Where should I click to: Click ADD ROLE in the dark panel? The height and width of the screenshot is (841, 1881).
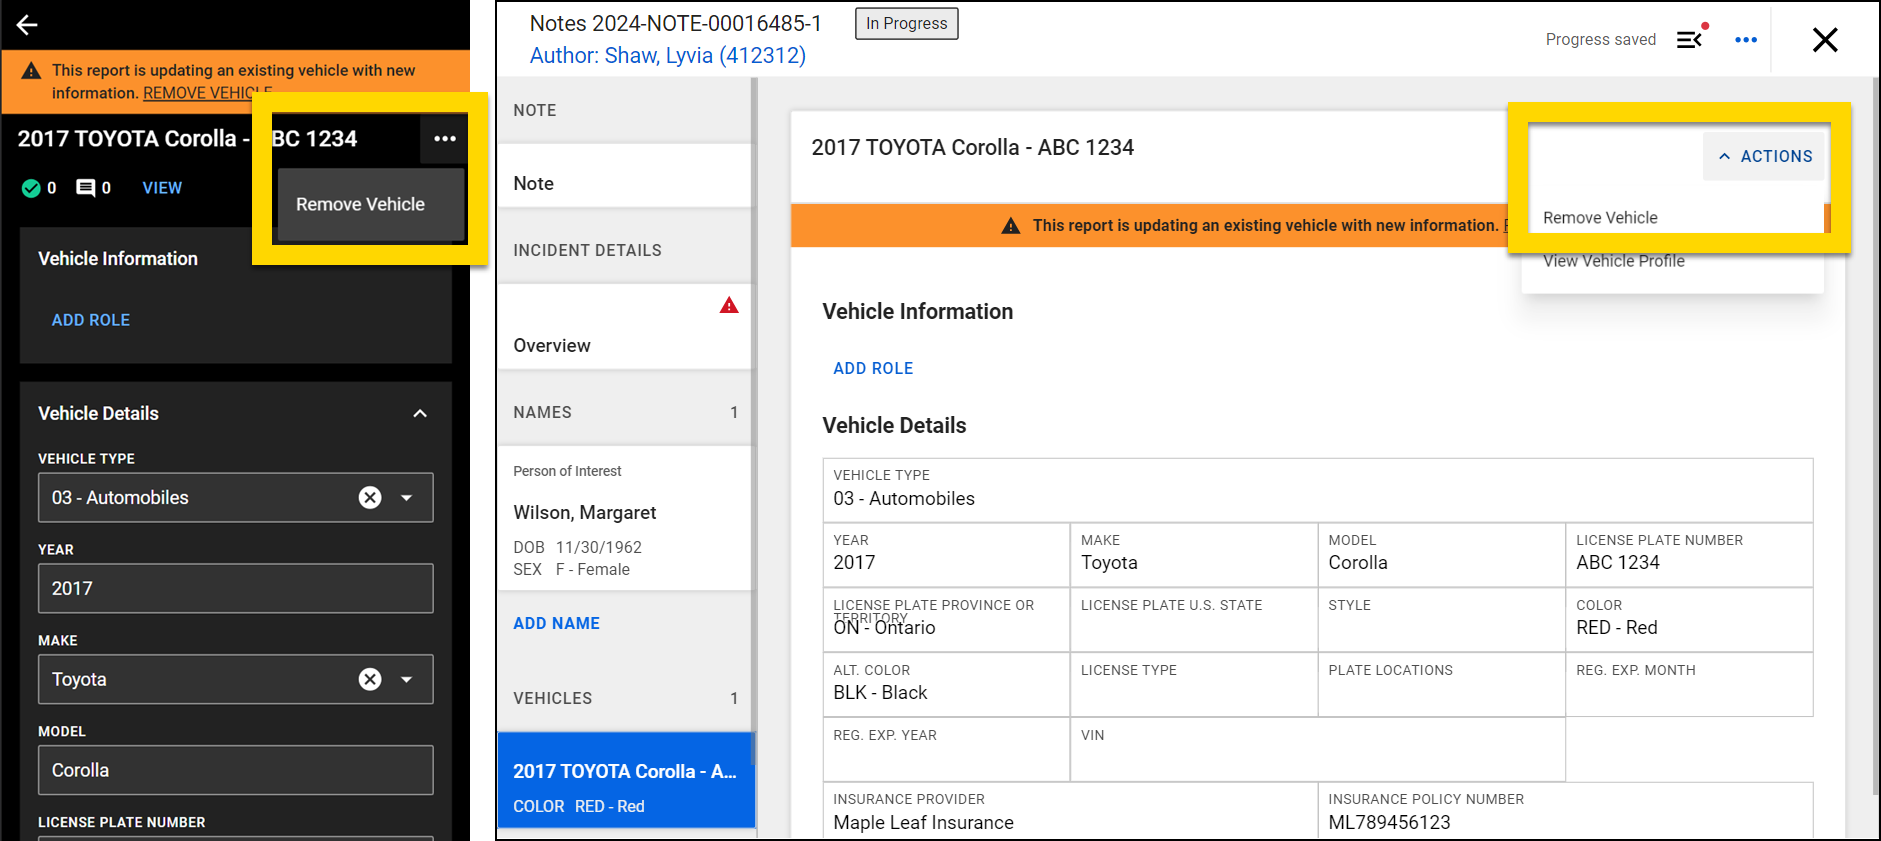tap(91, 320)
